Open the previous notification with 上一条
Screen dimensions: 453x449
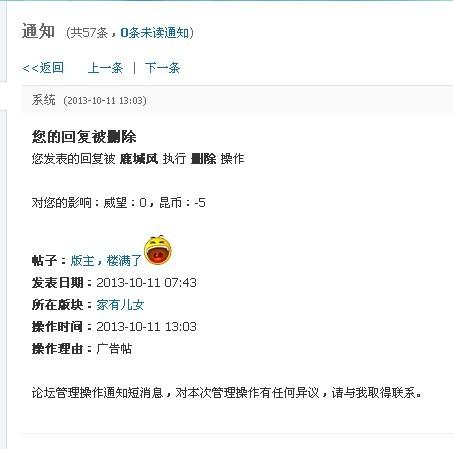[105, 68]
